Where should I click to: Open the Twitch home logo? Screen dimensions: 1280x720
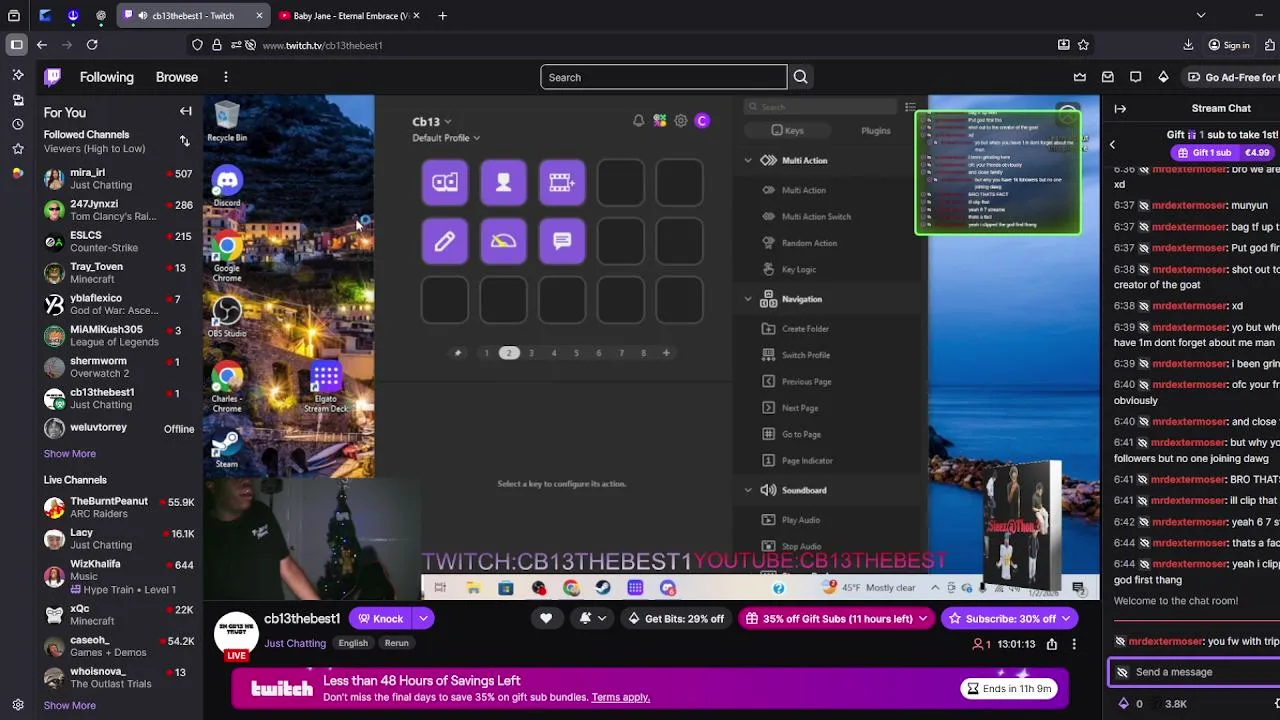pos(53,77)
